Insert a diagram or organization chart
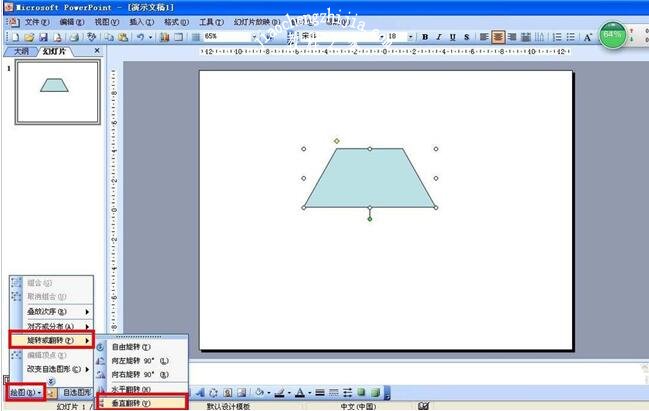 pos(213,392)
